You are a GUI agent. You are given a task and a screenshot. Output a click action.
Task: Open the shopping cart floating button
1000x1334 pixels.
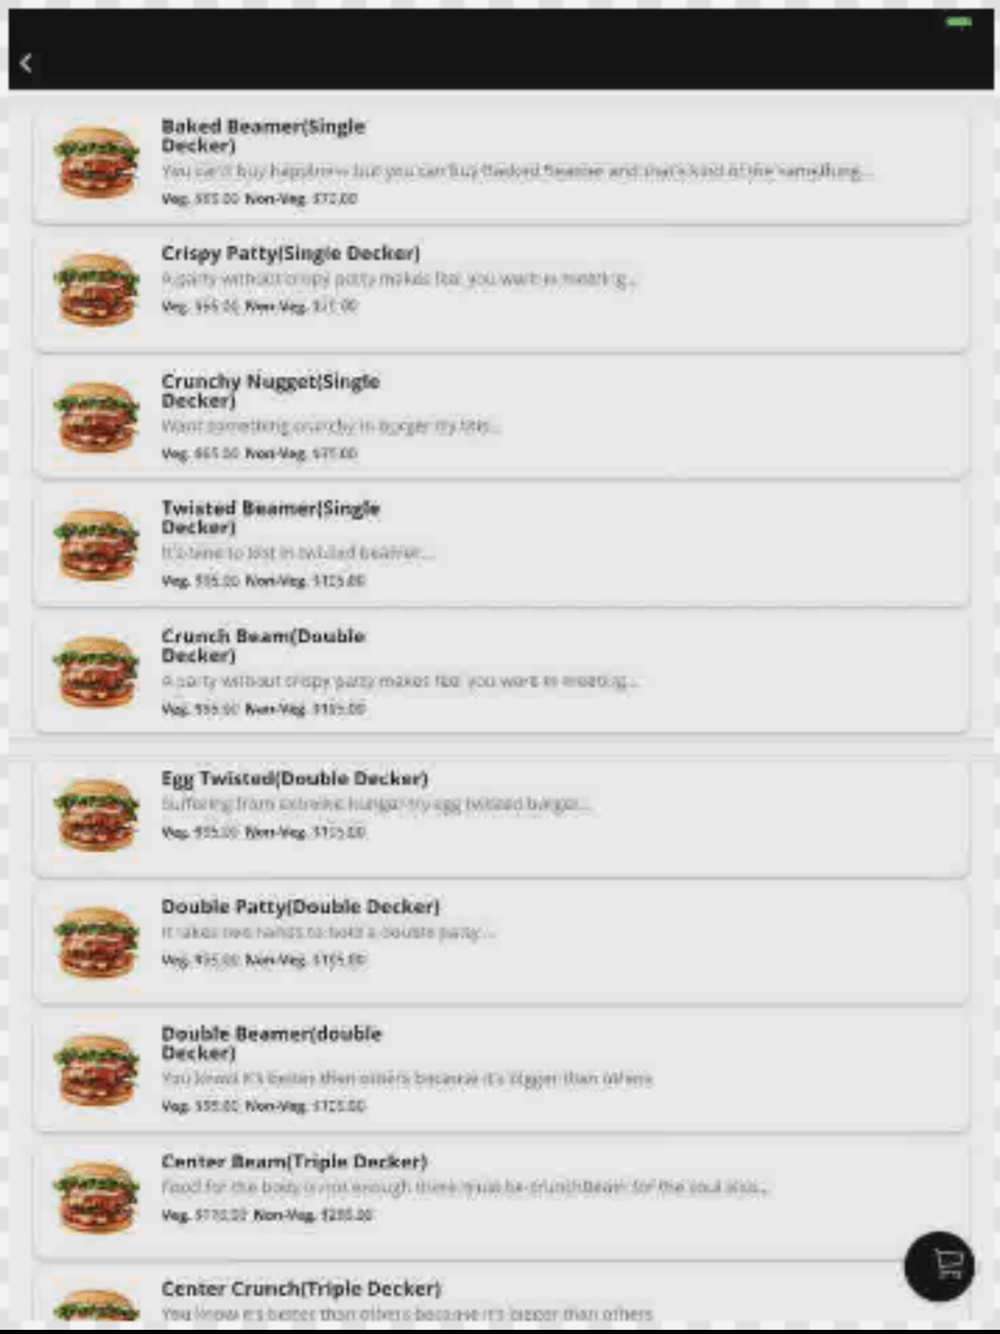pyautogui.click(x=939, y=1266)
